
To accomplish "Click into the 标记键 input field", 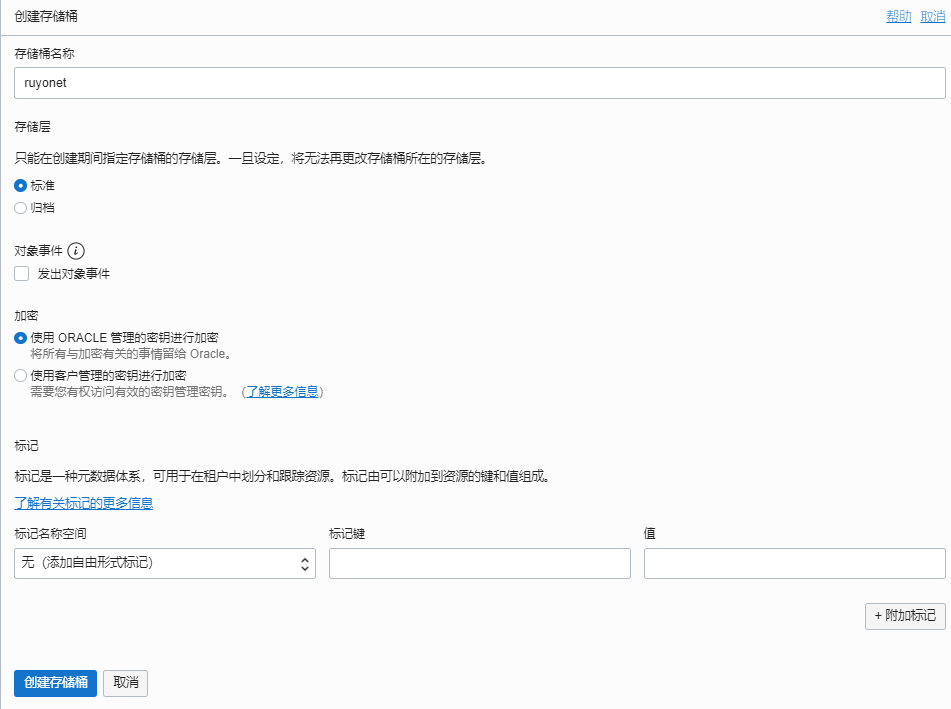I will tap(479, 564).
